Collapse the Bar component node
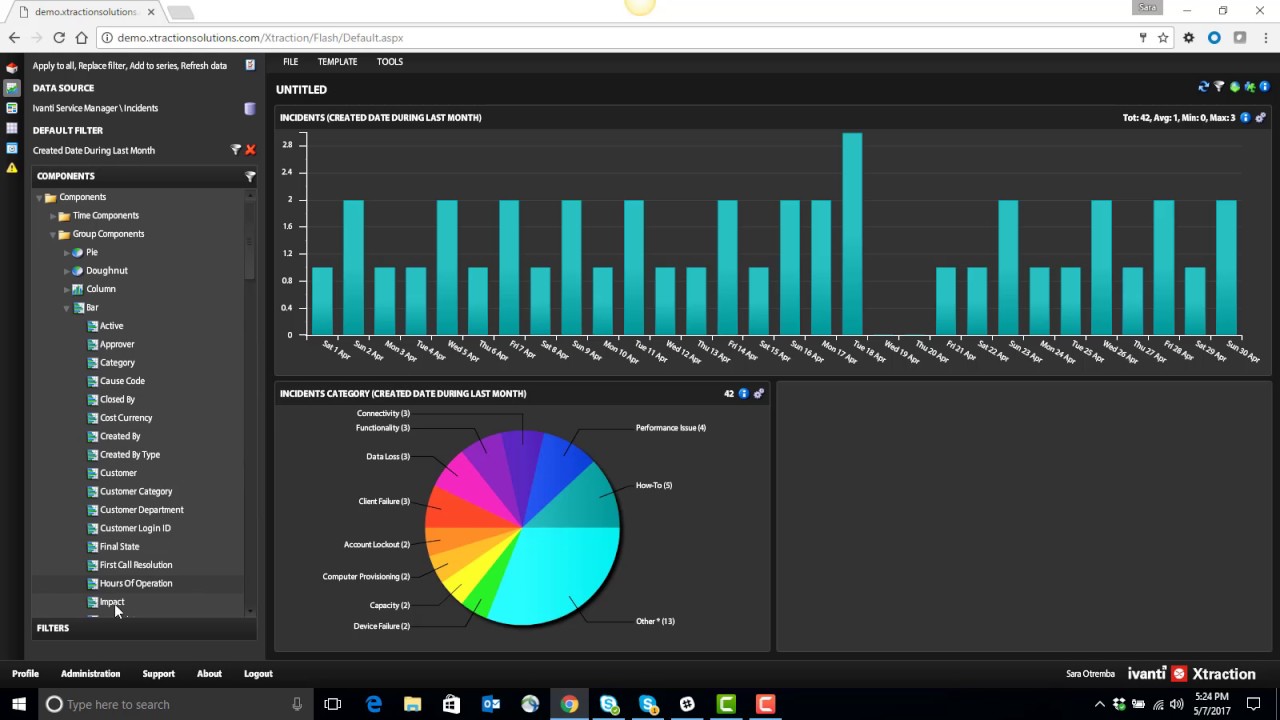Viewport: 1280px width, 720px height. (67, 308)
